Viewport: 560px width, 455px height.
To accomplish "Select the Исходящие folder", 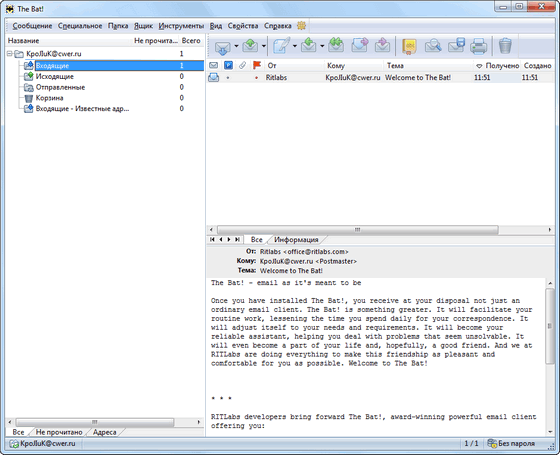I will click(55, 76).
